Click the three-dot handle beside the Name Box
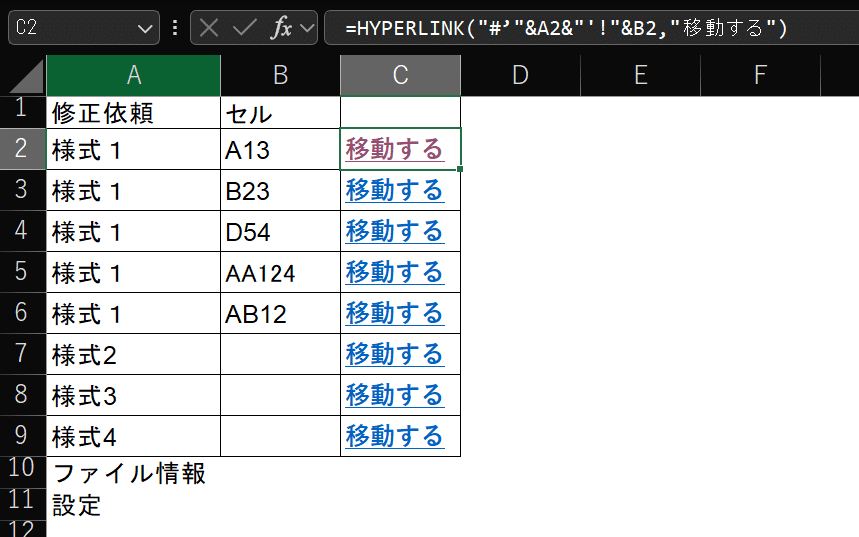The width and height of the screenshot is (859, 537). click(x=175, y=27)
